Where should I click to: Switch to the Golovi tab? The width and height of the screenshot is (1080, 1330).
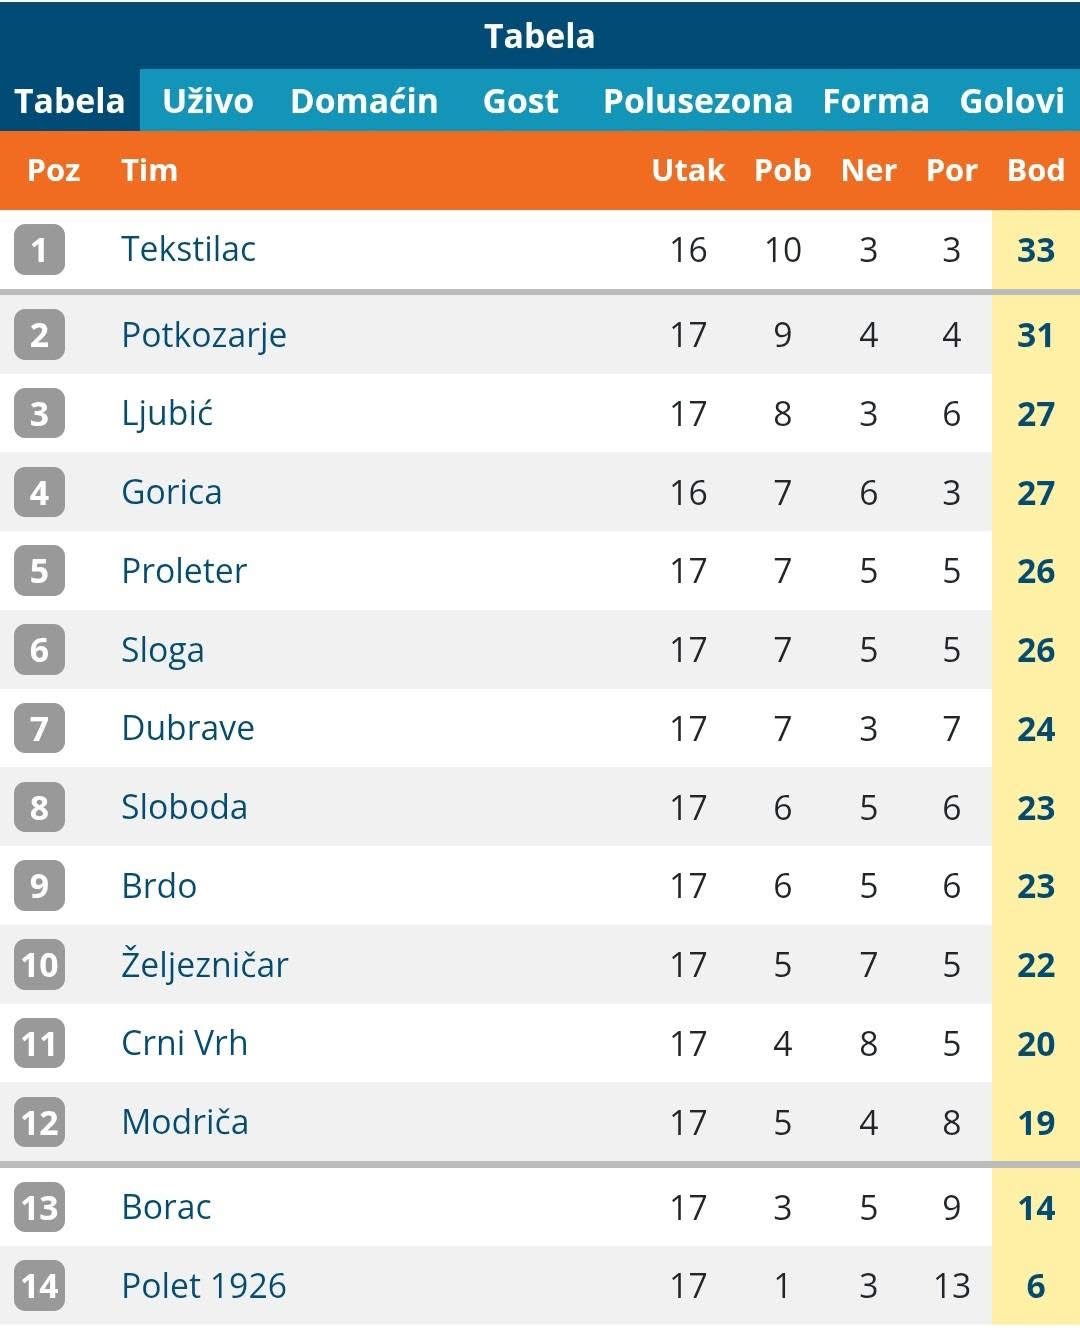click(x=1012, y=101)
